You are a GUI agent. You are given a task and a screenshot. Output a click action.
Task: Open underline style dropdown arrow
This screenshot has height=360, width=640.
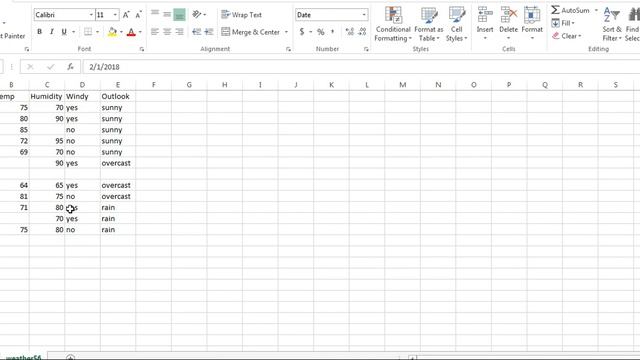pyautogui.click(x=73, y=32)
